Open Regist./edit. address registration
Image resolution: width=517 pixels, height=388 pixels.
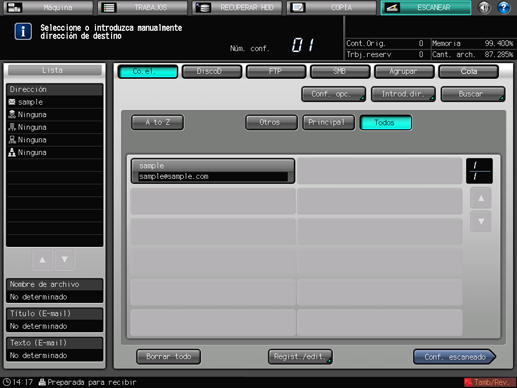pyautogui.click(x=300, y=356)
